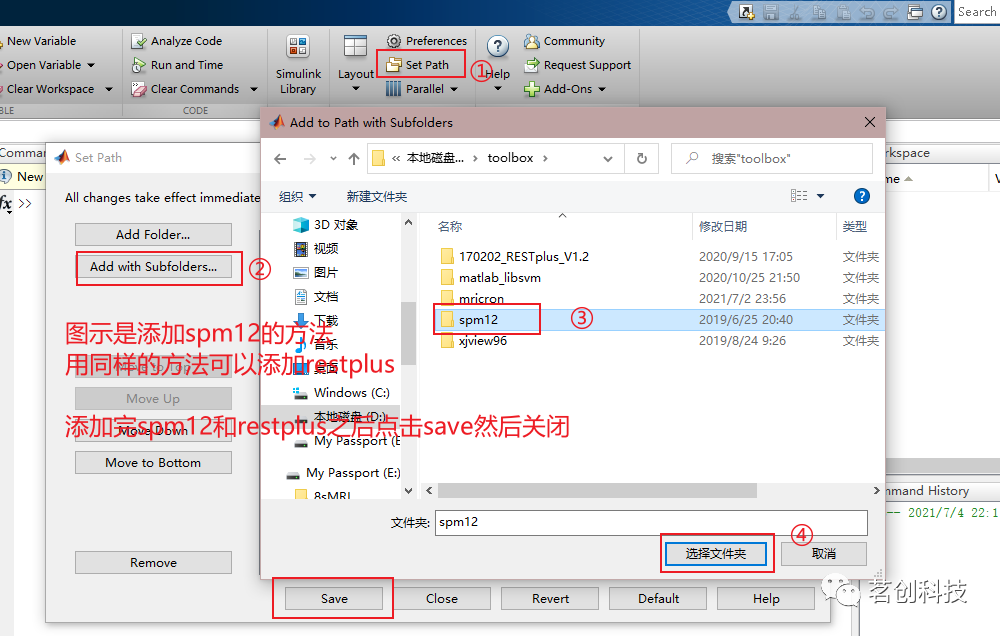The width and height of the screenshot is (1000, 636).
Task: Click the 选择文件夹 confirm button
Action: (716, 553)
